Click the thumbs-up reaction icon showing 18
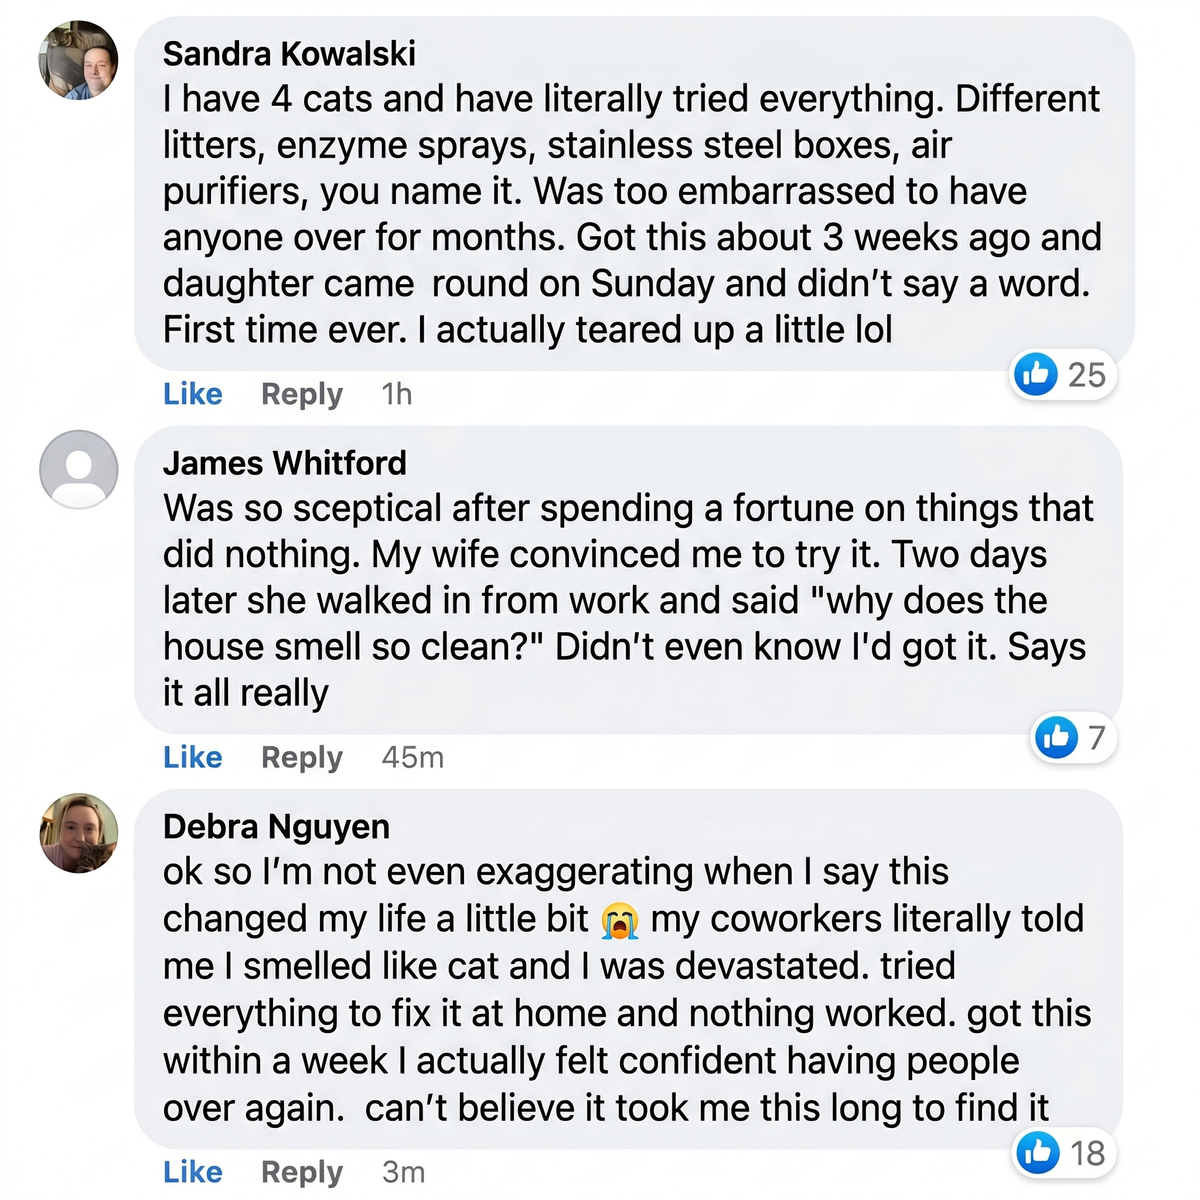Screen dimensions: 1200x1200 1038,1152
